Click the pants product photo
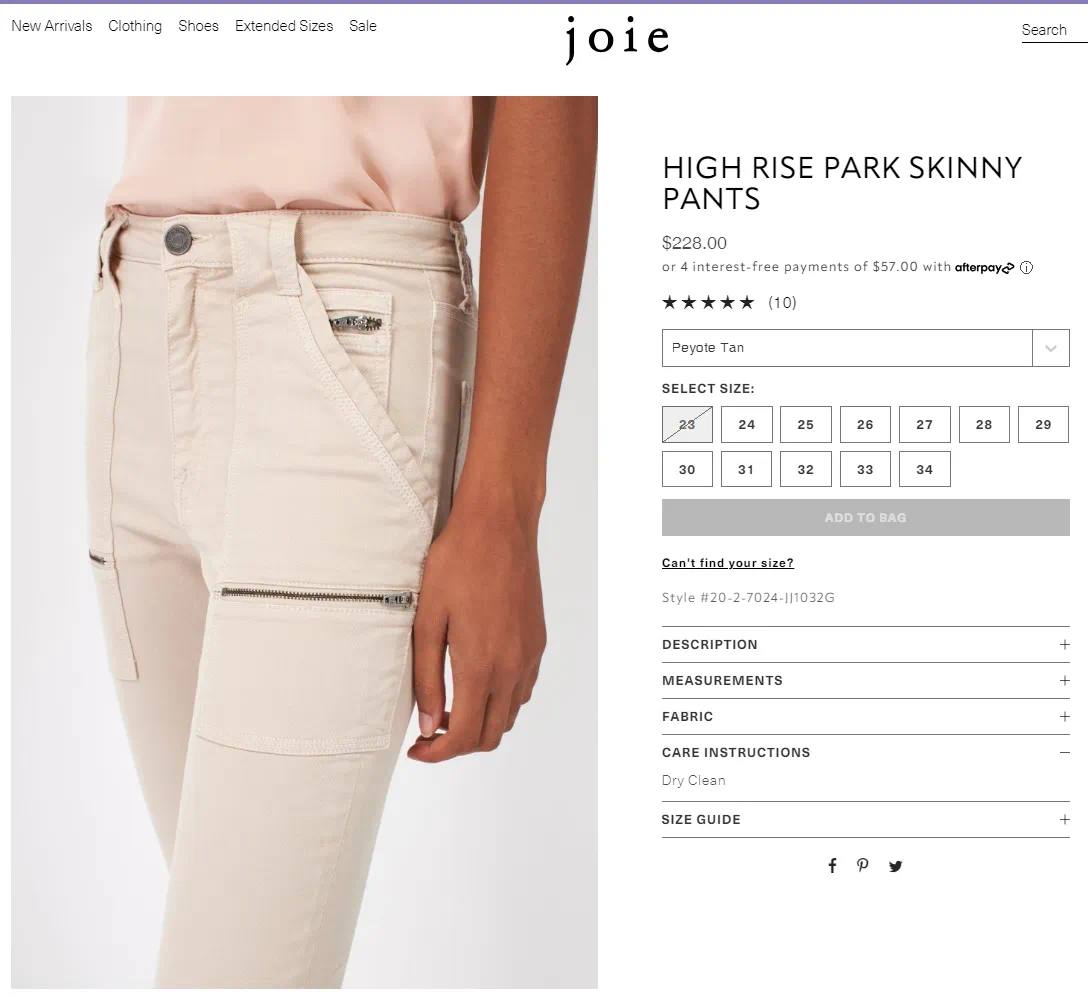The image size is (1088, 998). [304, 542]
